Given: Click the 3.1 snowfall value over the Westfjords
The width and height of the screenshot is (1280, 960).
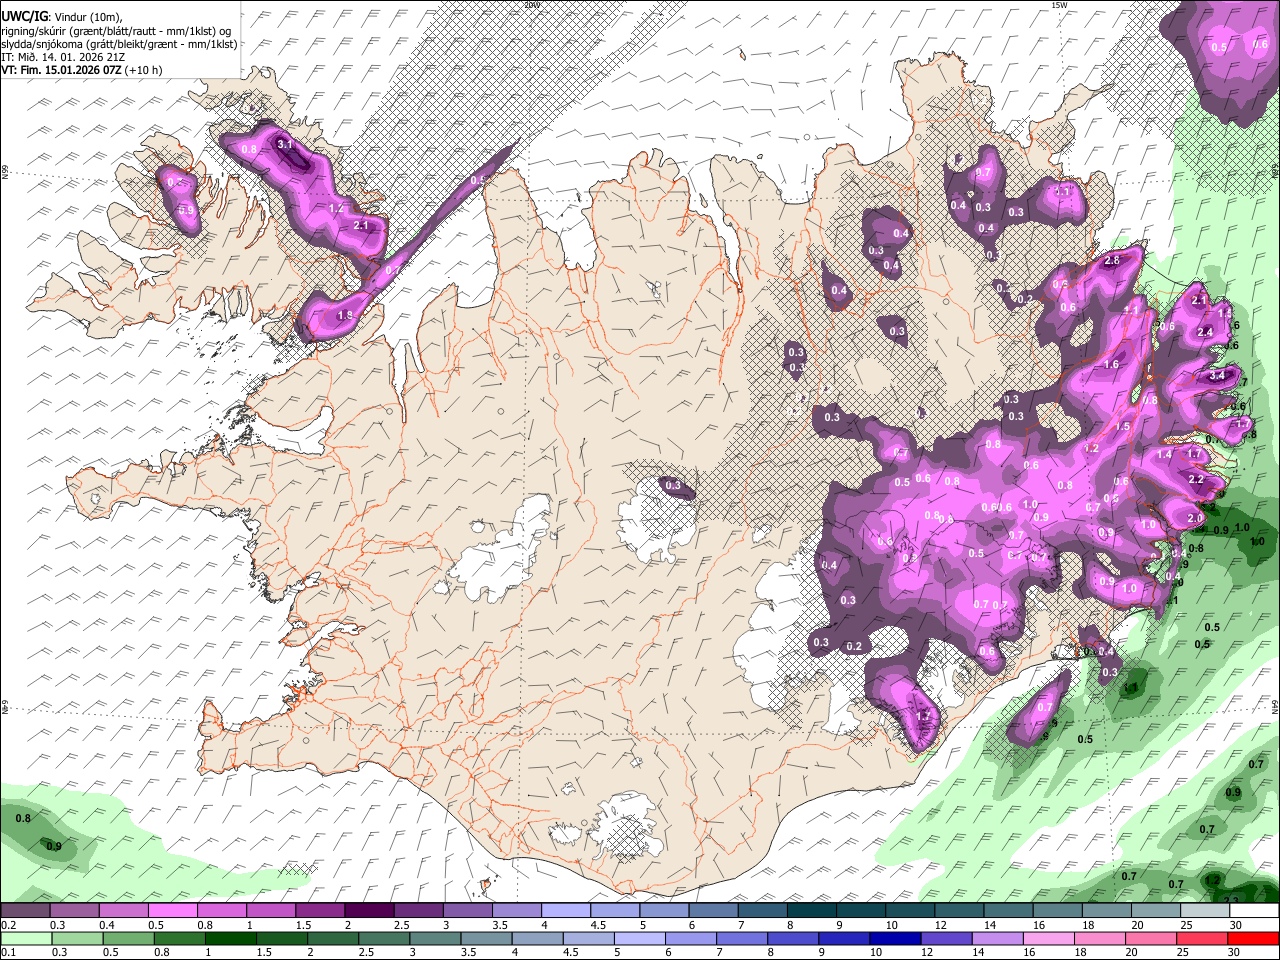Looking at the screenshot, I should pos(285,145).
